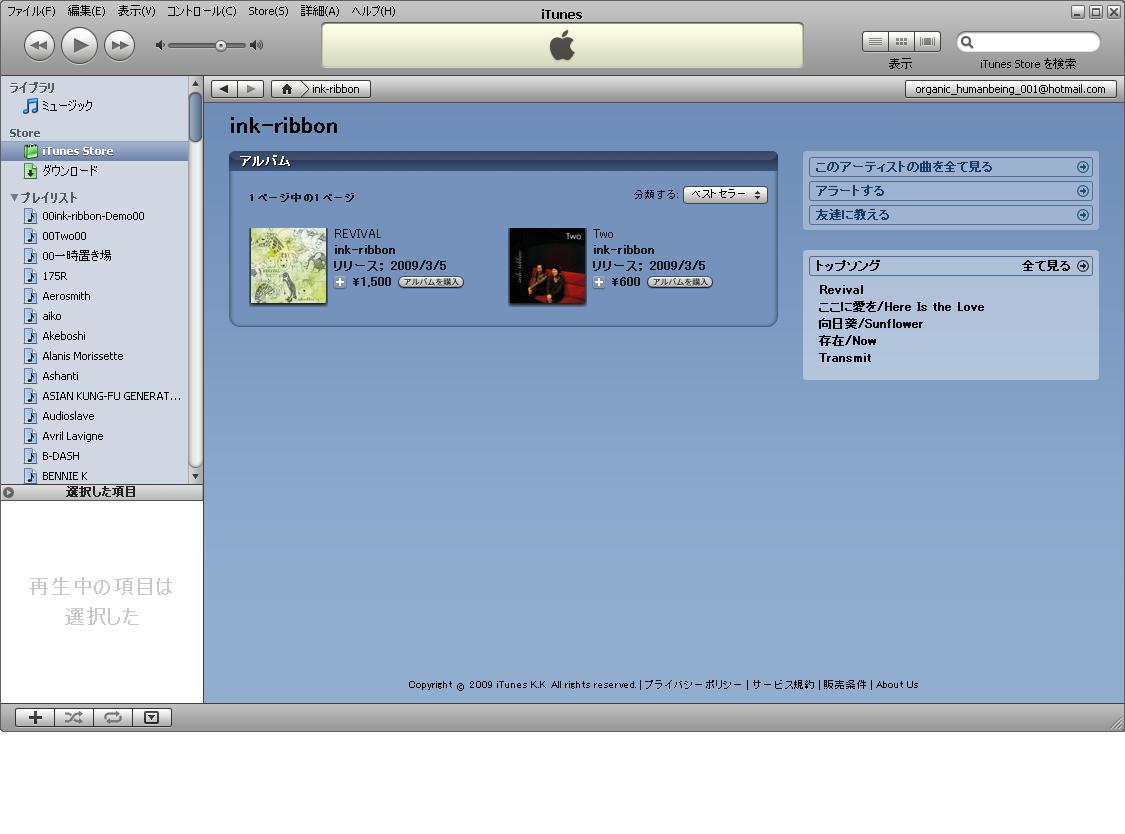
Task: Open the 表示(V) menu
Action: click(x=136, y=11)
